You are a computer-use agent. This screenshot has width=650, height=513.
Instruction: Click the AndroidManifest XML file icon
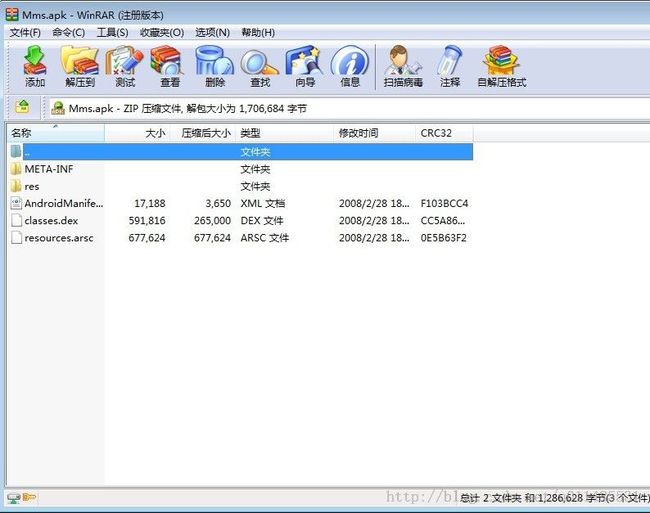pyautogui.click(x=16, y=203)
